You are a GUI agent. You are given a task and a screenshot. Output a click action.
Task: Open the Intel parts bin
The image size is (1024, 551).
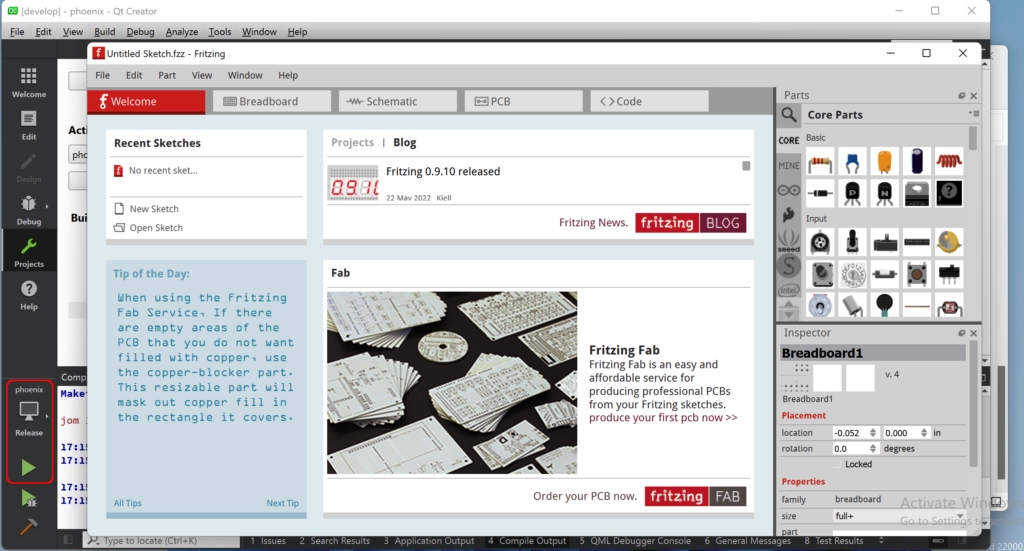789,290
